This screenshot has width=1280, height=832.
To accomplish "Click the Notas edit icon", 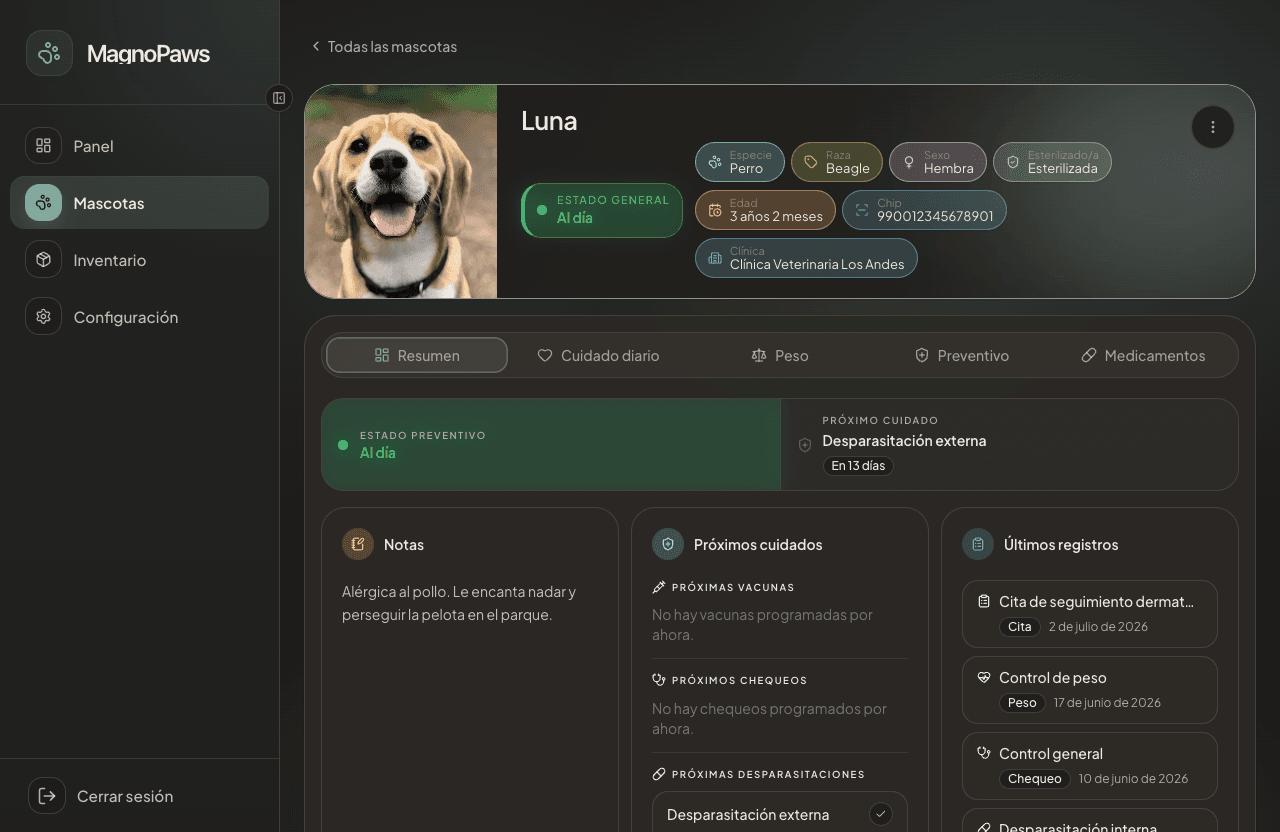I will pos(358,544).
